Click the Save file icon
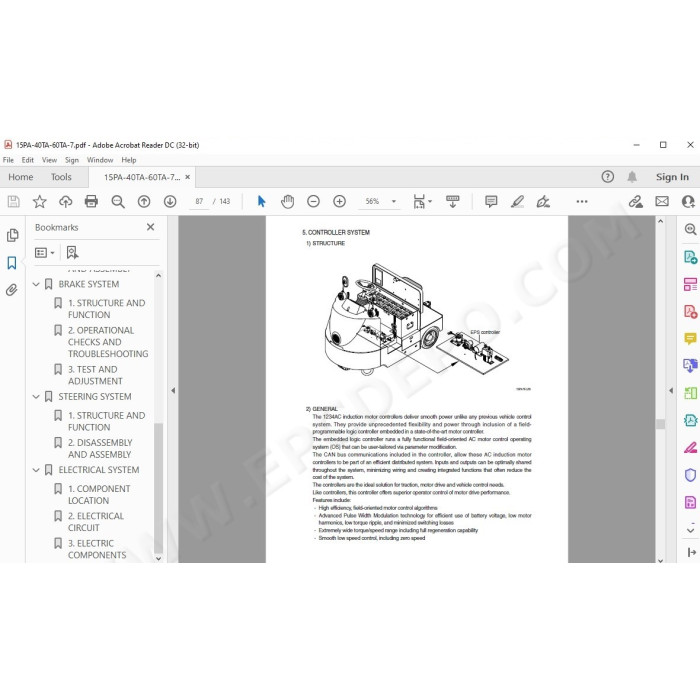The image size is (700, 700). pyautogui.click(x=13, y=202)
